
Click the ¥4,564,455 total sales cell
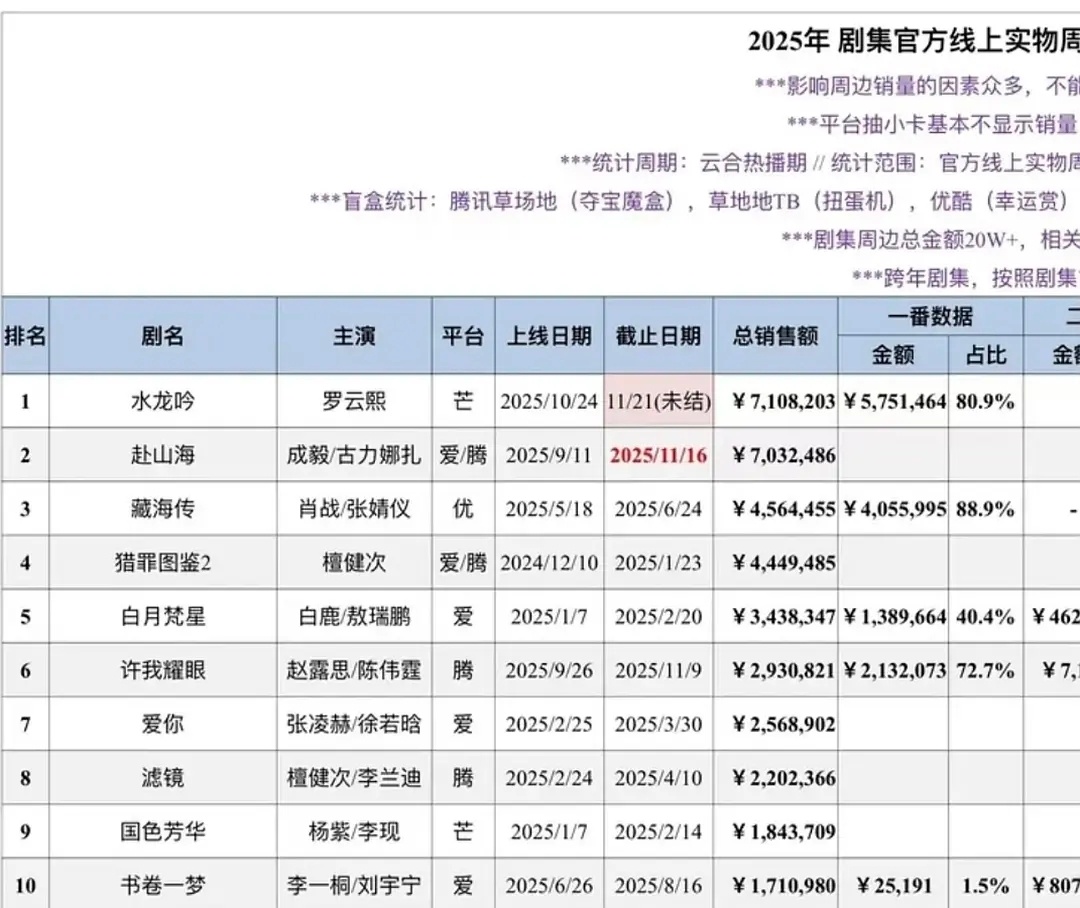(x=776, y=508)
